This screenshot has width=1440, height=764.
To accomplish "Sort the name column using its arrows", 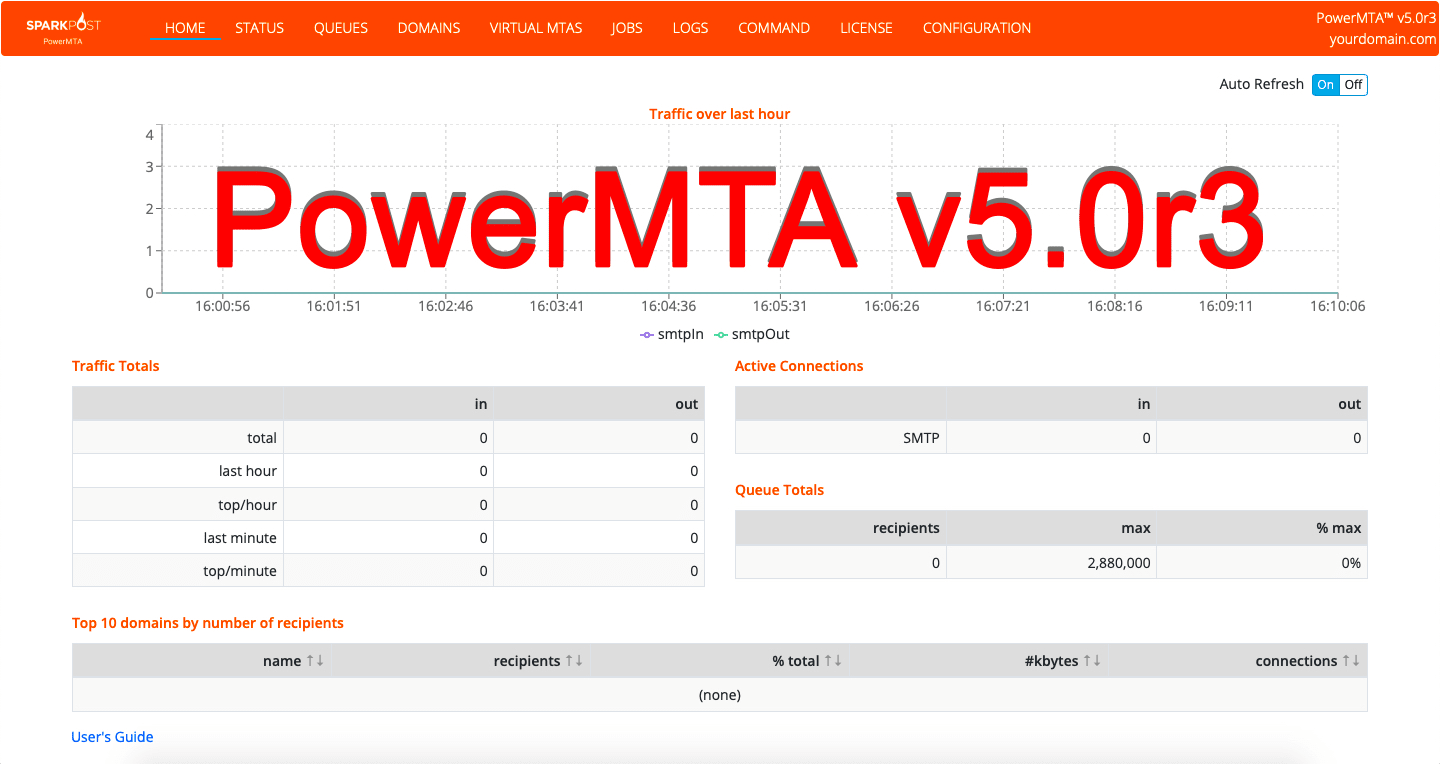I will click(x=315, y=660).
